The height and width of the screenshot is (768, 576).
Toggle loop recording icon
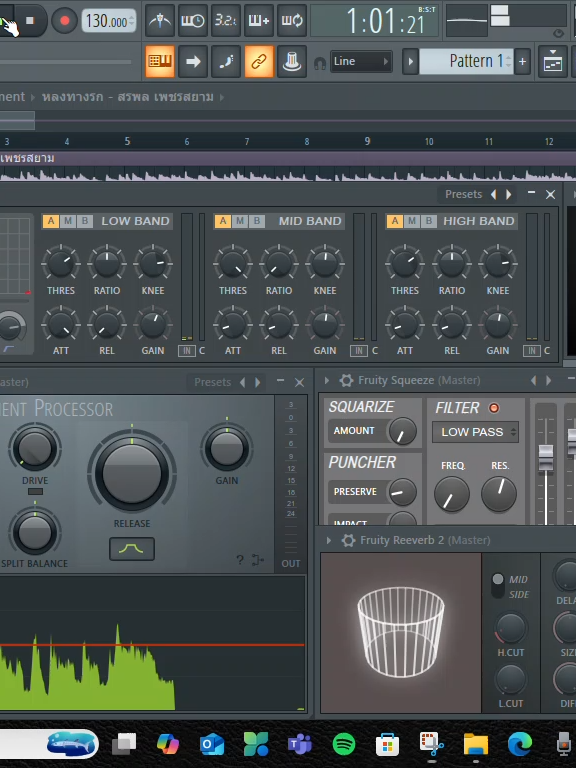pyautogui.click(x=292, y=21)
